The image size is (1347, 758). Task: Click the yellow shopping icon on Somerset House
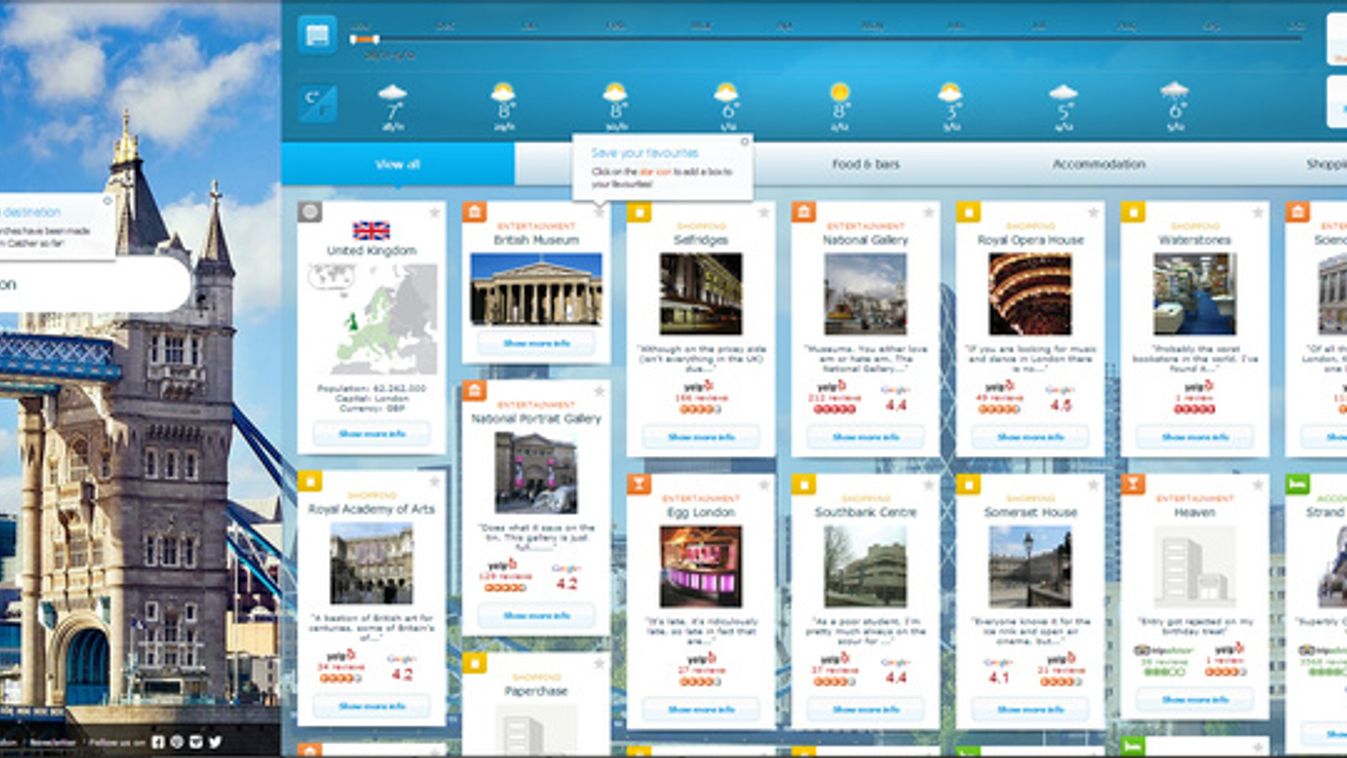pyautogui.click(x=968, y=484)
